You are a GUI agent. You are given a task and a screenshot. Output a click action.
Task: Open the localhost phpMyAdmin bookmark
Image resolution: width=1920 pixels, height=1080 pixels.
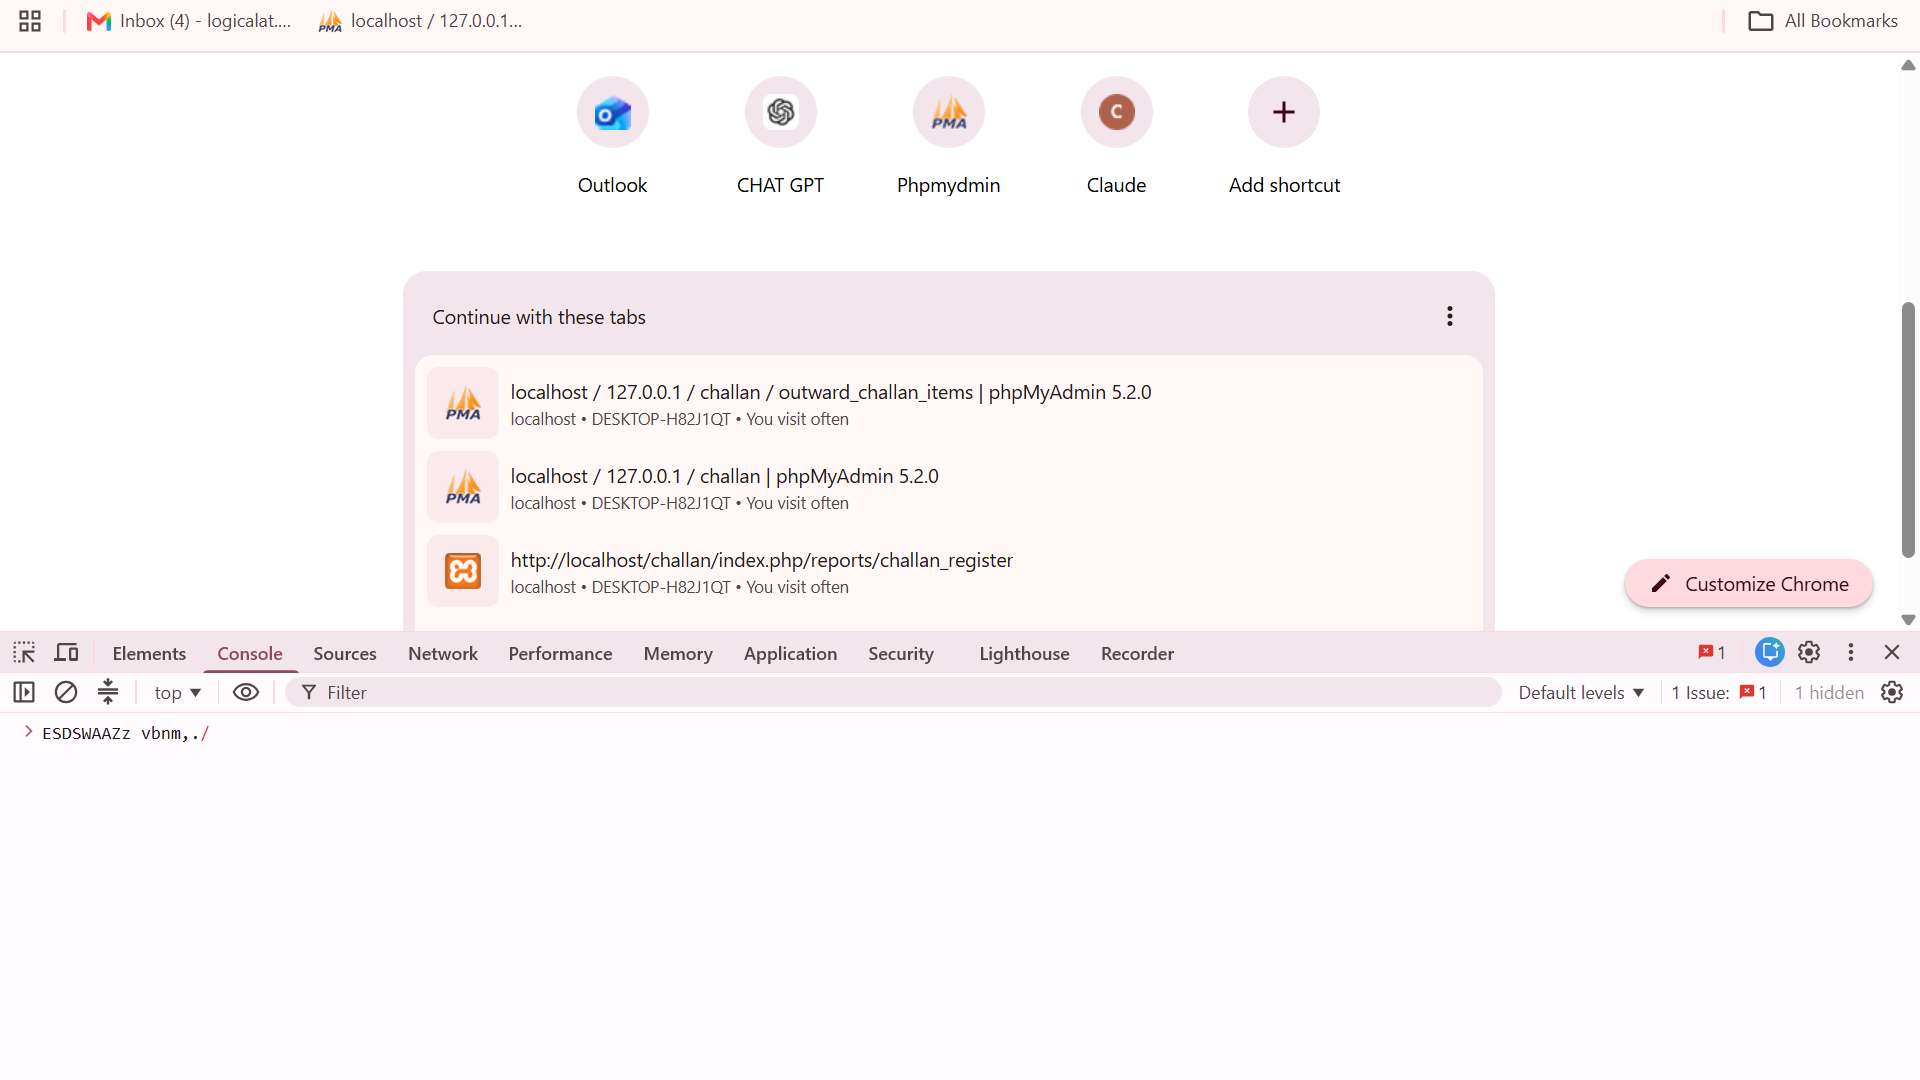point(421,21)
